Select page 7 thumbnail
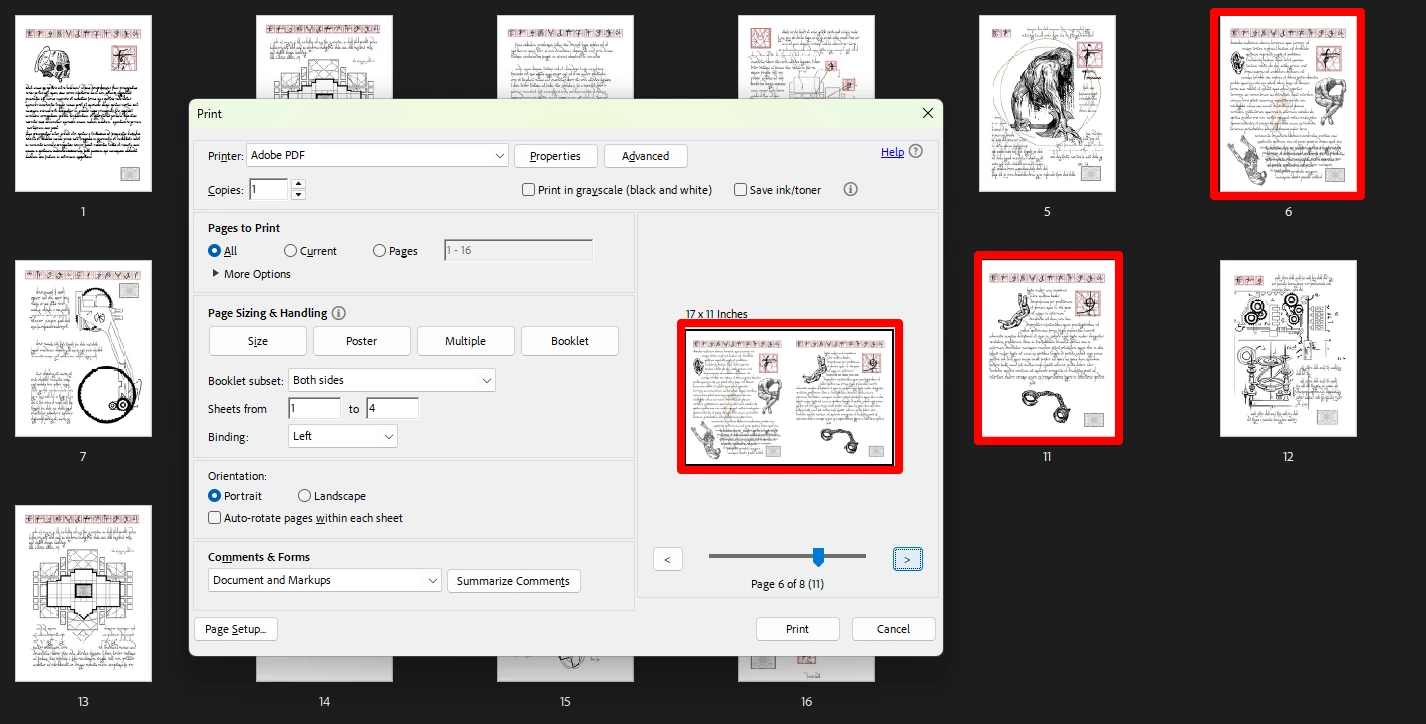Image resolution: width=1426 pixels, height=724 pixels. (x=83, y=348)
